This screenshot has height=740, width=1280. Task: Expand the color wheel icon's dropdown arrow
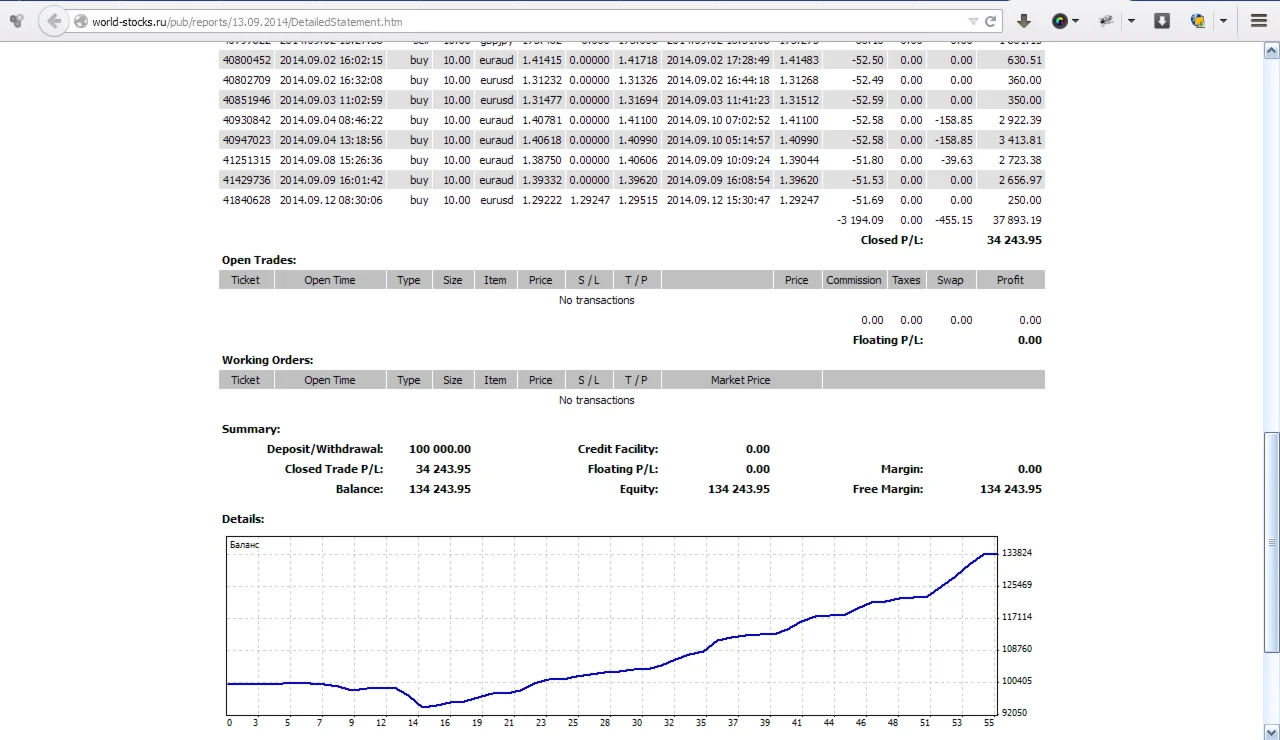coord(1076,21)
